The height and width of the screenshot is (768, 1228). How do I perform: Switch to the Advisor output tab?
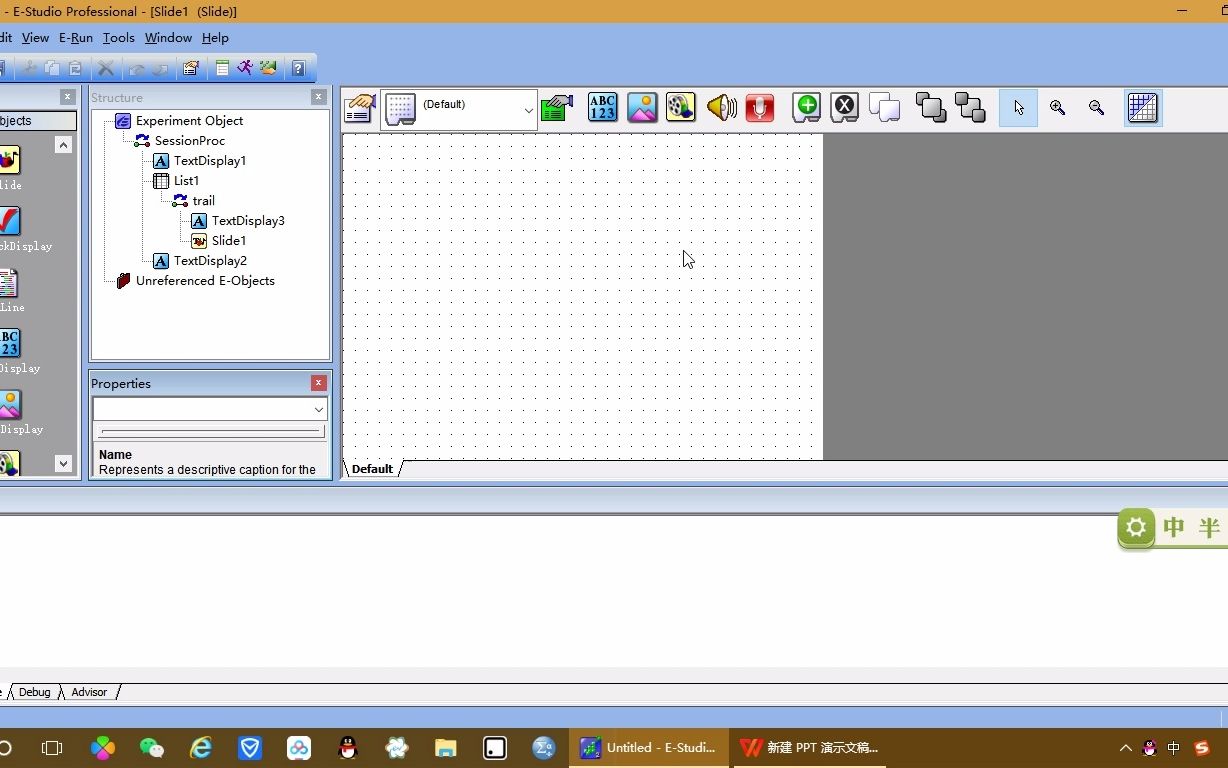point(89,692)
